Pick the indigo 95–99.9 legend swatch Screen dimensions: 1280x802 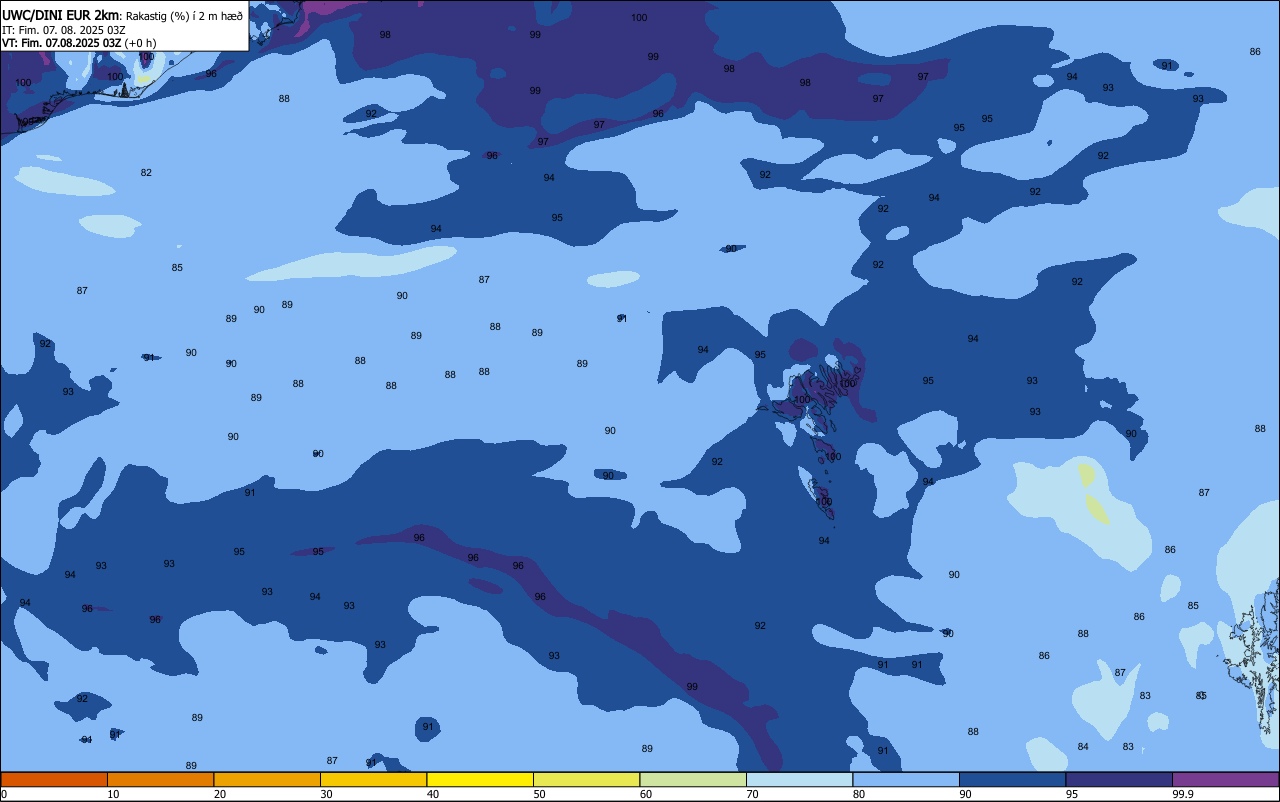pos(1119,779)
